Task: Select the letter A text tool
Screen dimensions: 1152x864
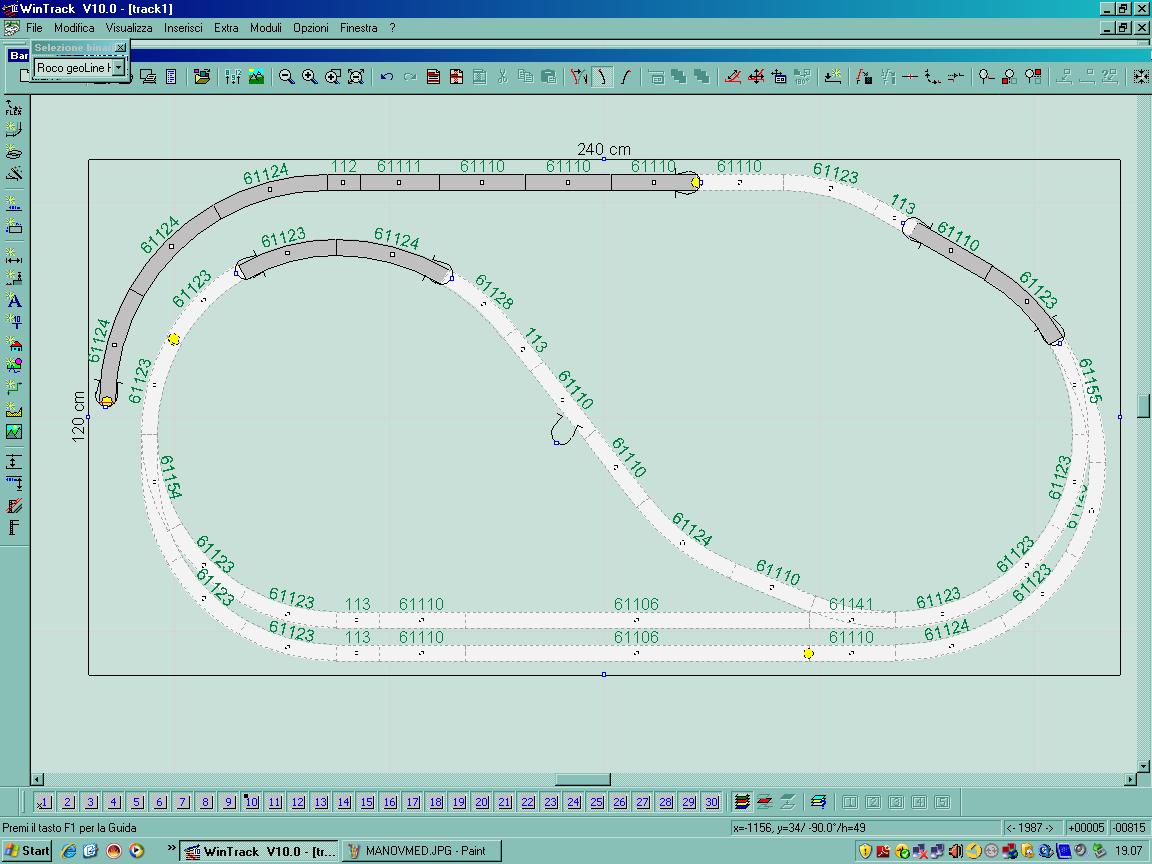Action: (13, 300)
